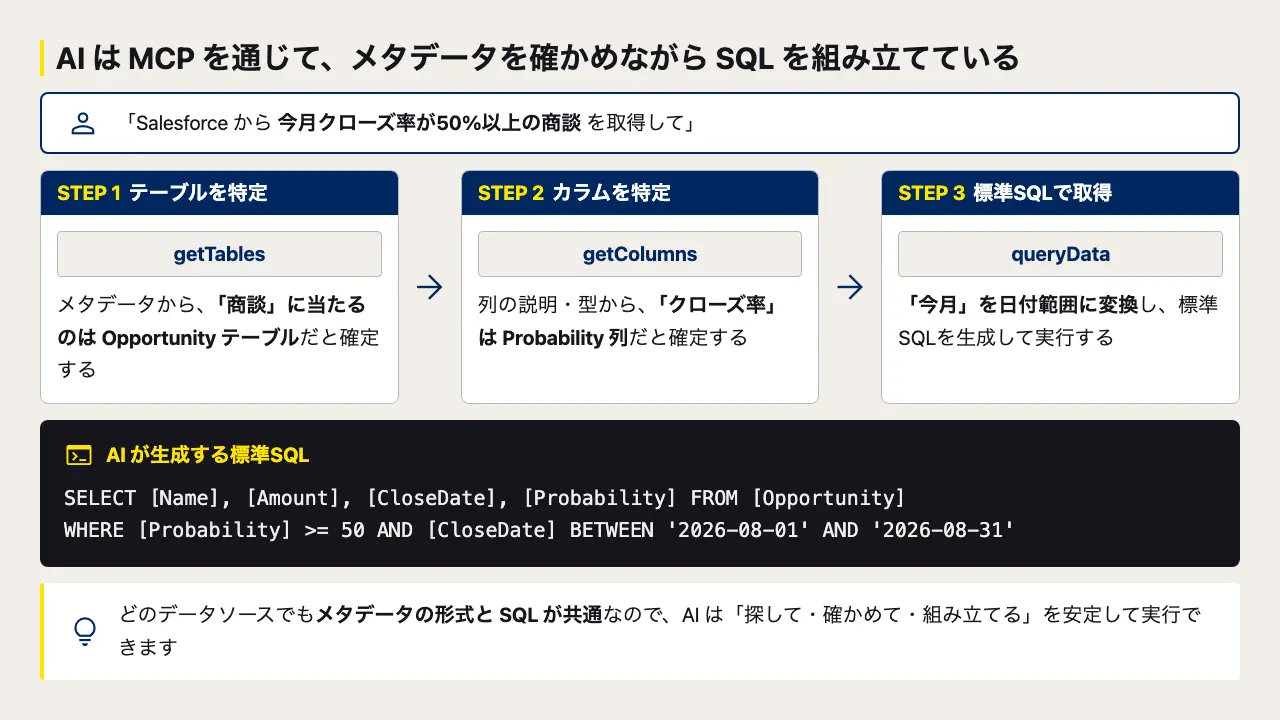Click the user person icon
This screenshot has height=720, width=1280.
(83, 123)
